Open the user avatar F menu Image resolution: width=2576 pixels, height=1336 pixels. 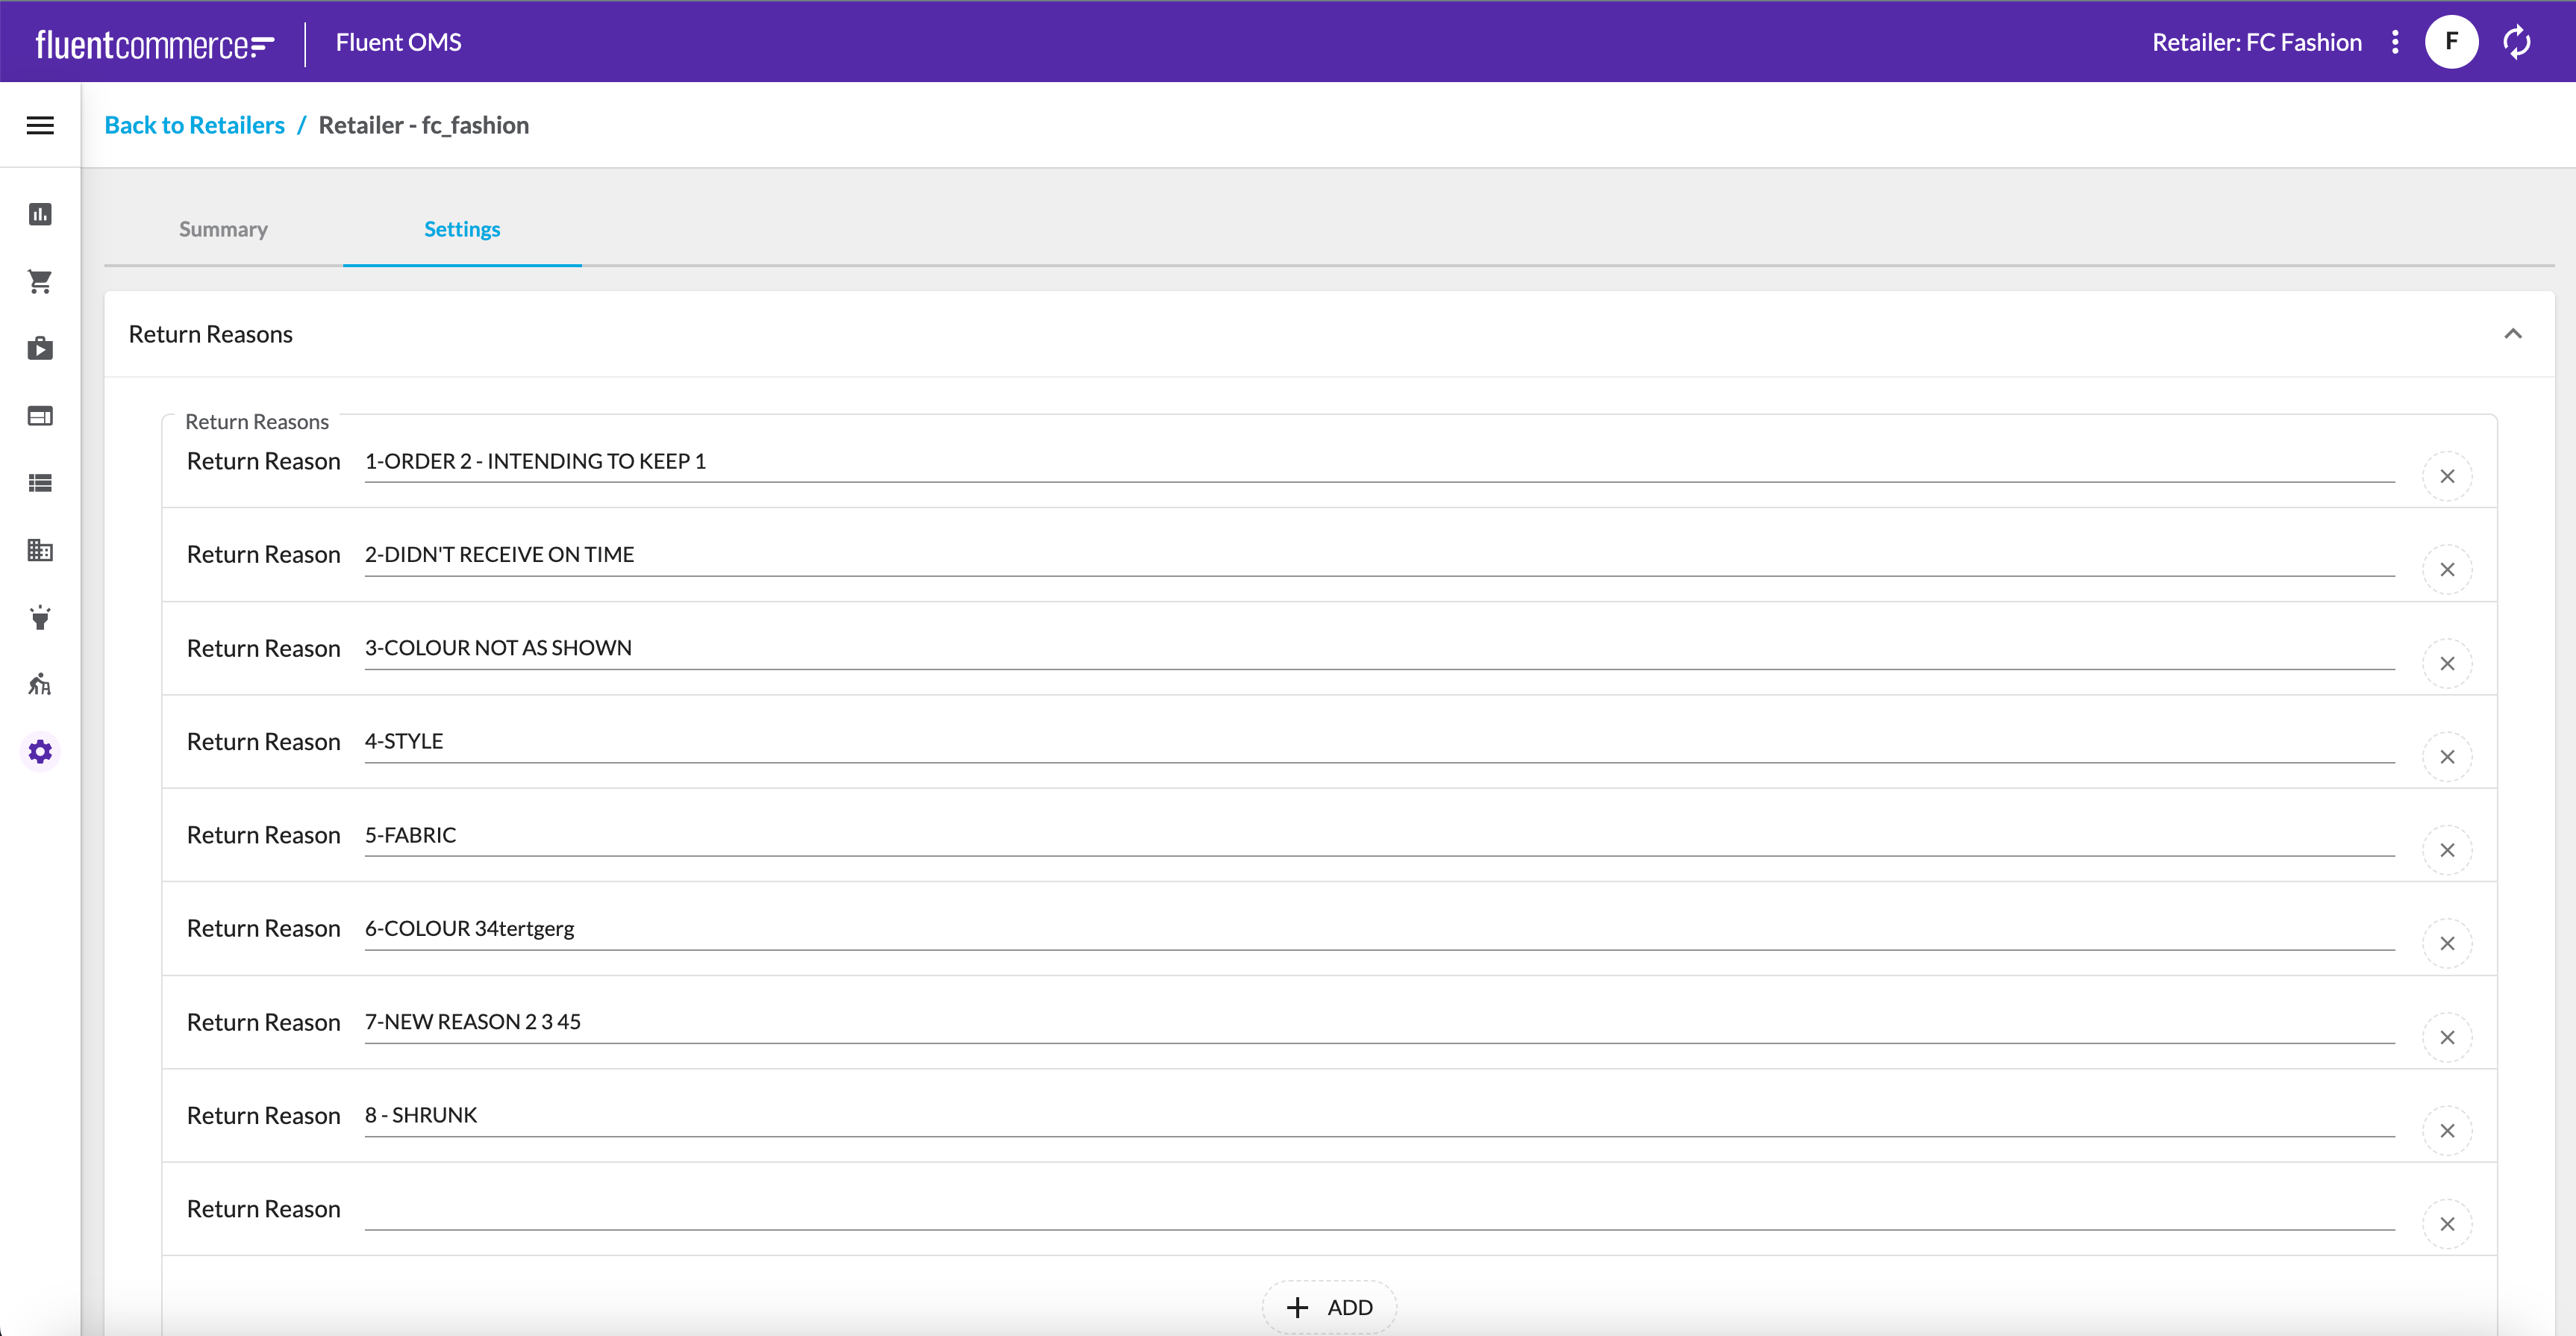2451,42
